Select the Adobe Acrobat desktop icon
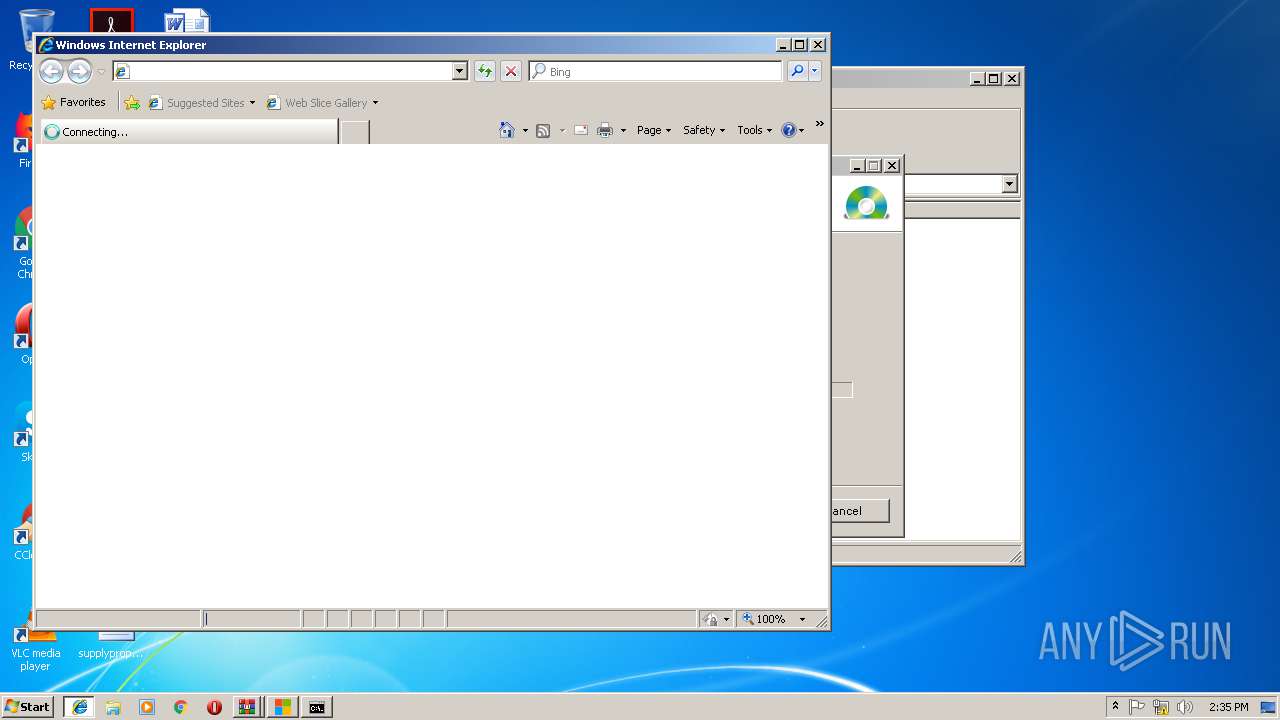 pyautogui.click(x=111, y=20)
